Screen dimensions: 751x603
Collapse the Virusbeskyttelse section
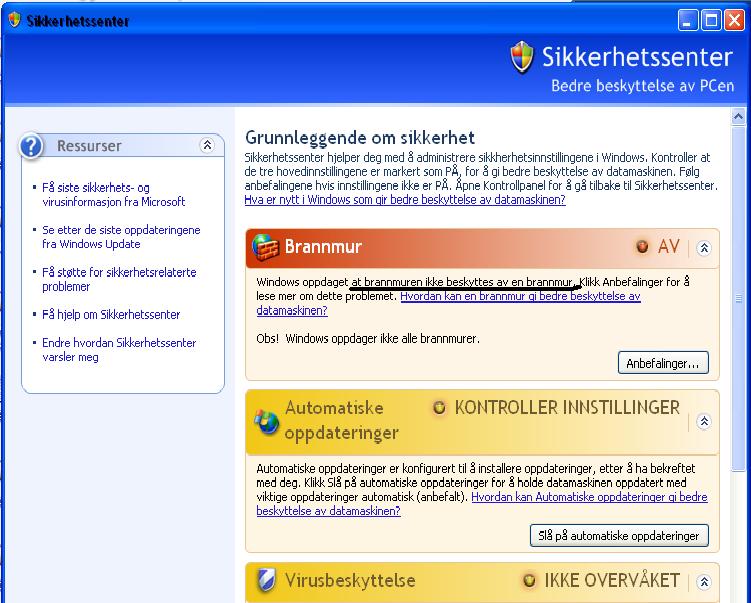pyautogui.click(x=704, y=581)
